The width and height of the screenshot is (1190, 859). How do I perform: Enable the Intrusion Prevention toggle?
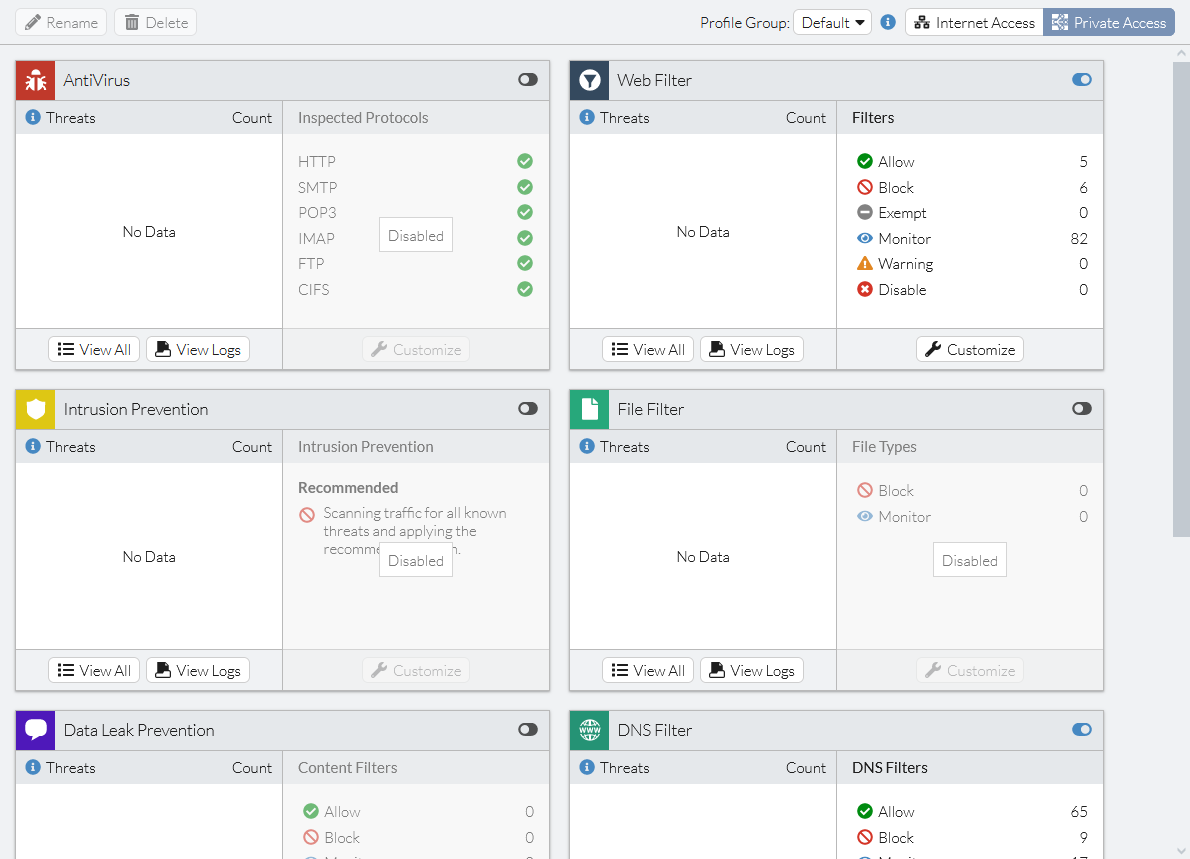(x=527, y=409)
